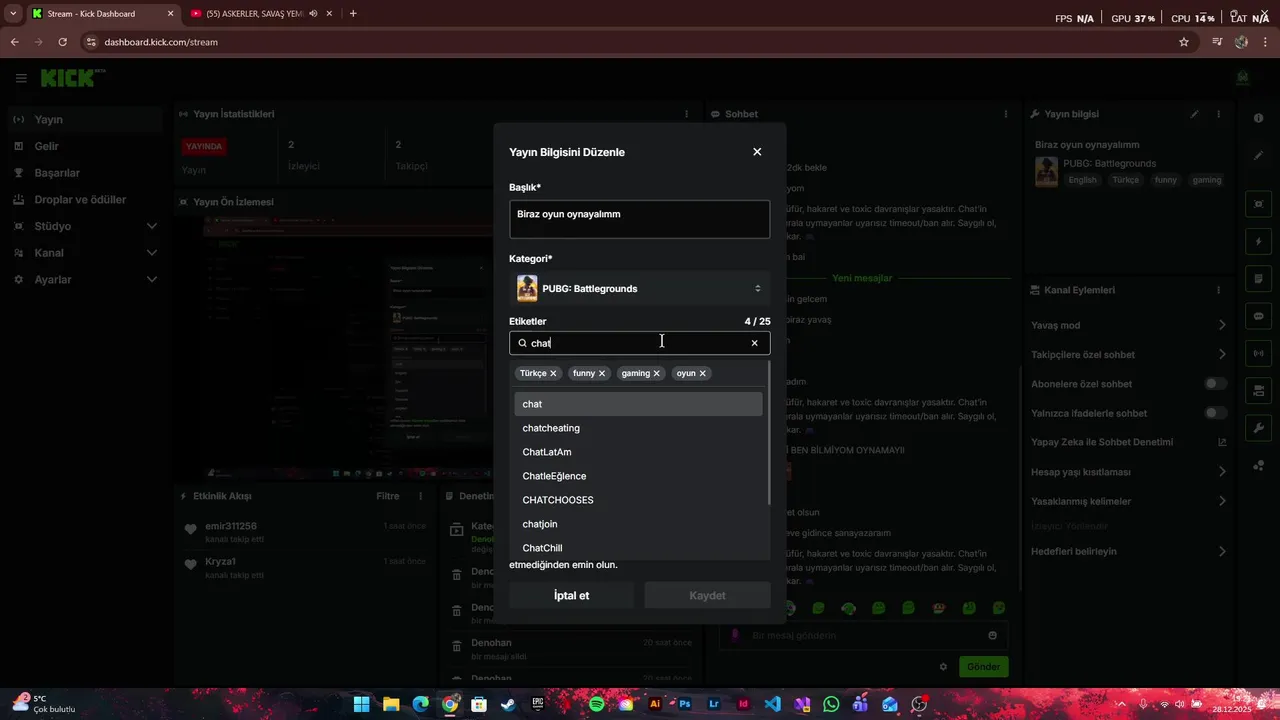Switch to the YouTube ASKERLER browser tab
The image size is (1280, 720).
click(262, 14)
